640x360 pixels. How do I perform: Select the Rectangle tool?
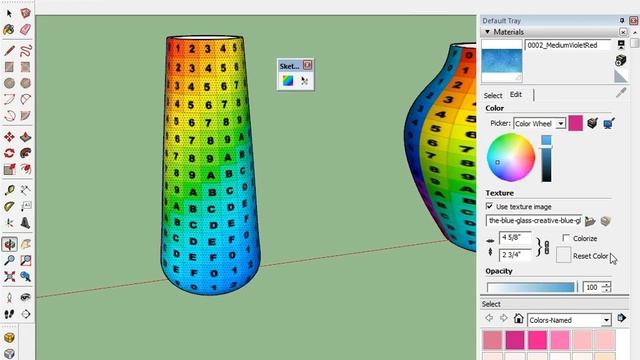click(9, 67)
